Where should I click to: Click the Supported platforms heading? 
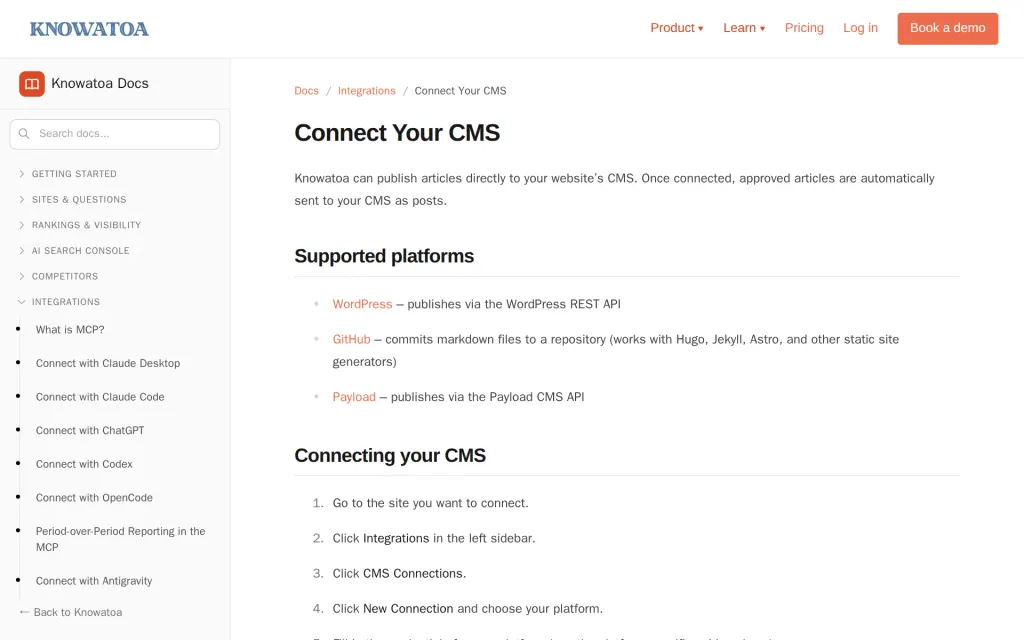pos(384,256)
